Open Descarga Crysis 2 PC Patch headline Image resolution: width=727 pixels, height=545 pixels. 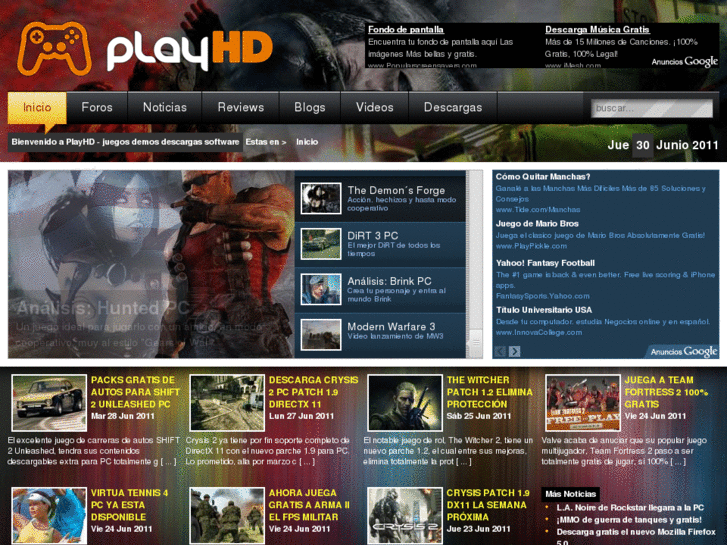(x=313, y=392)
